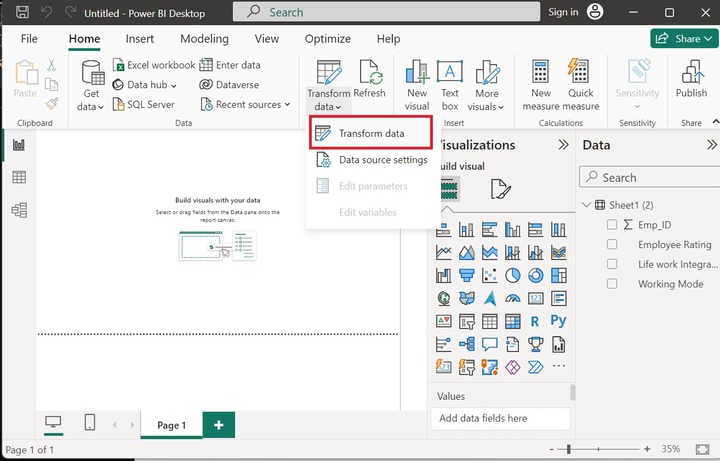Open more visuals ellipsis in gallery
This screenshot has width=720, height=461.
558,366
